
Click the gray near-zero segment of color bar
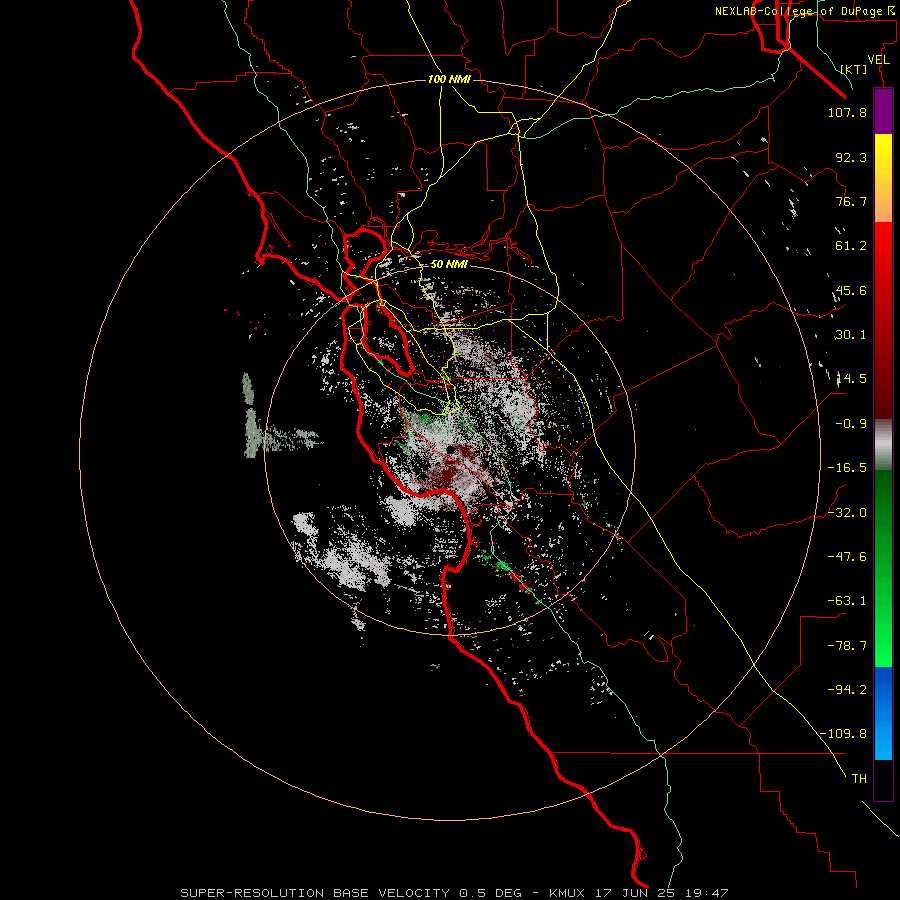point(883,444)
